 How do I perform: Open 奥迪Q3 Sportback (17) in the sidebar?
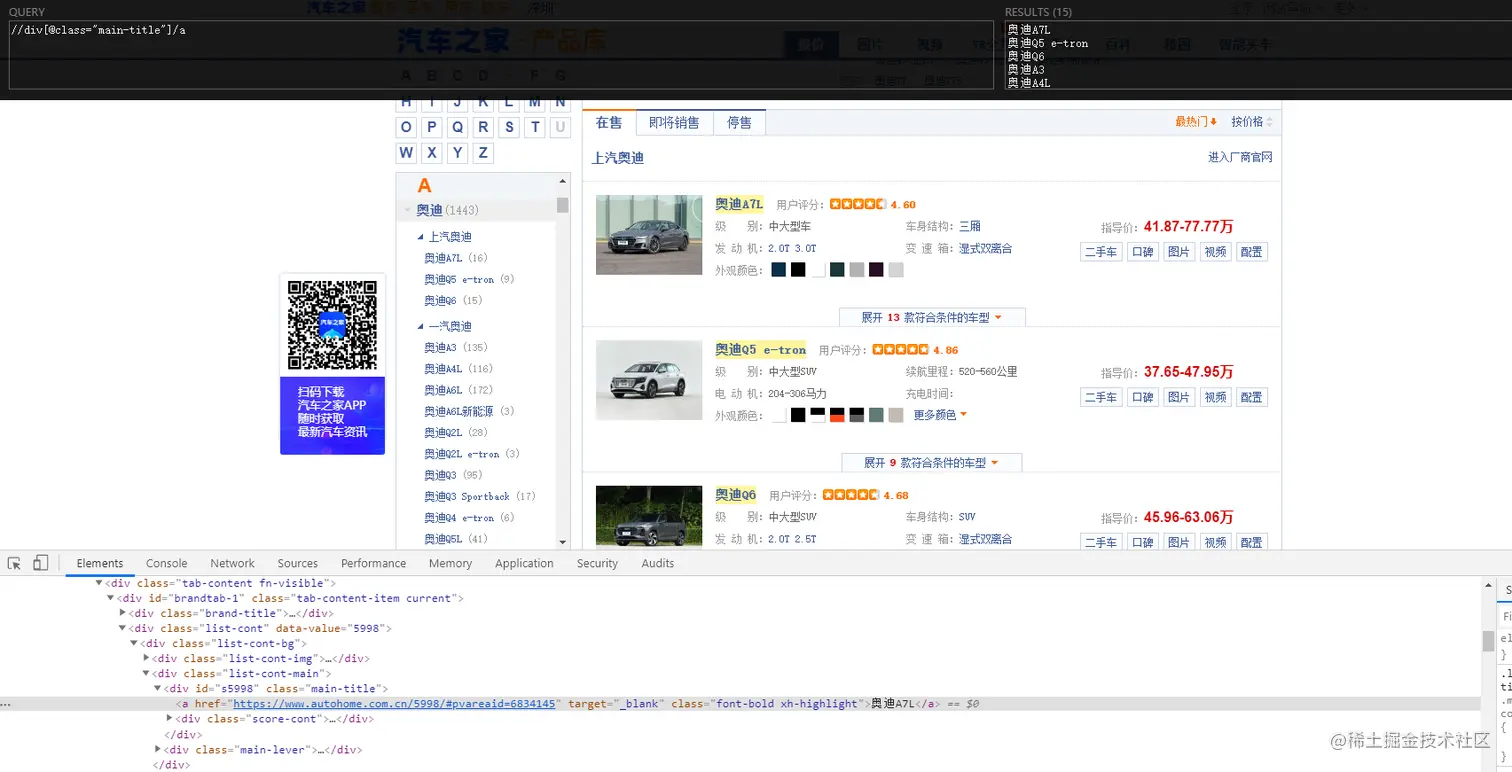pos(480,496)
